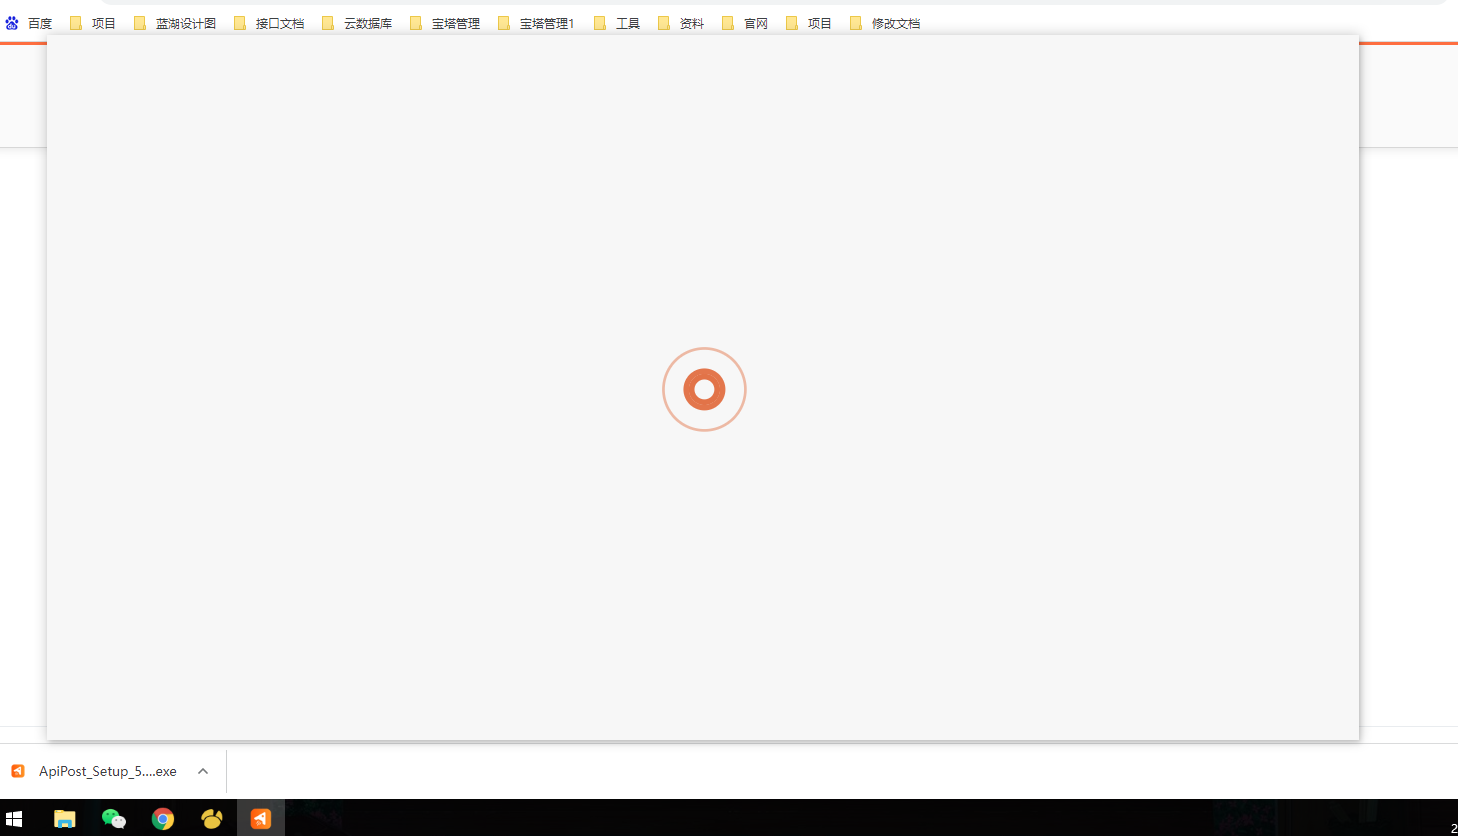Click the ApiPost file icon in download bar
Image resolution: width=1458 pixels, height=836 pixels.
(18, 771)
